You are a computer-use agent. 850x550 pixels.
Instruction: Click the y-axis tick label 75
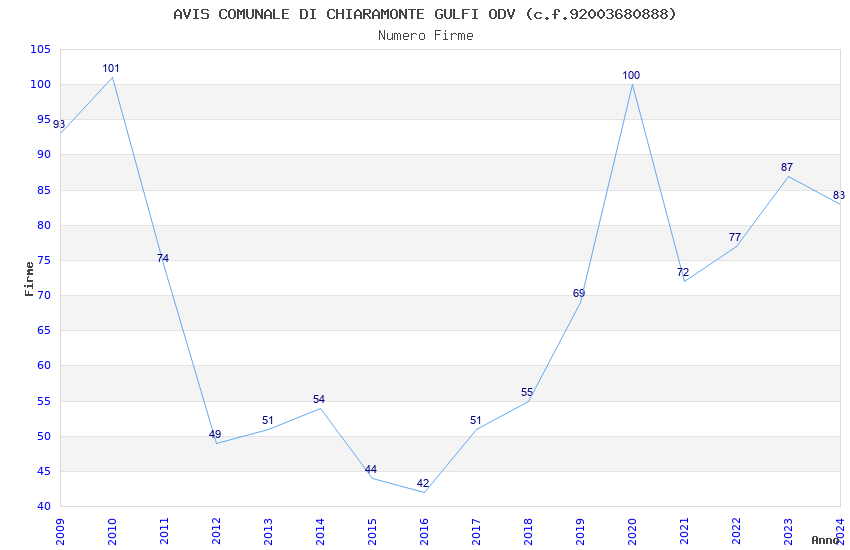(44, 261)
